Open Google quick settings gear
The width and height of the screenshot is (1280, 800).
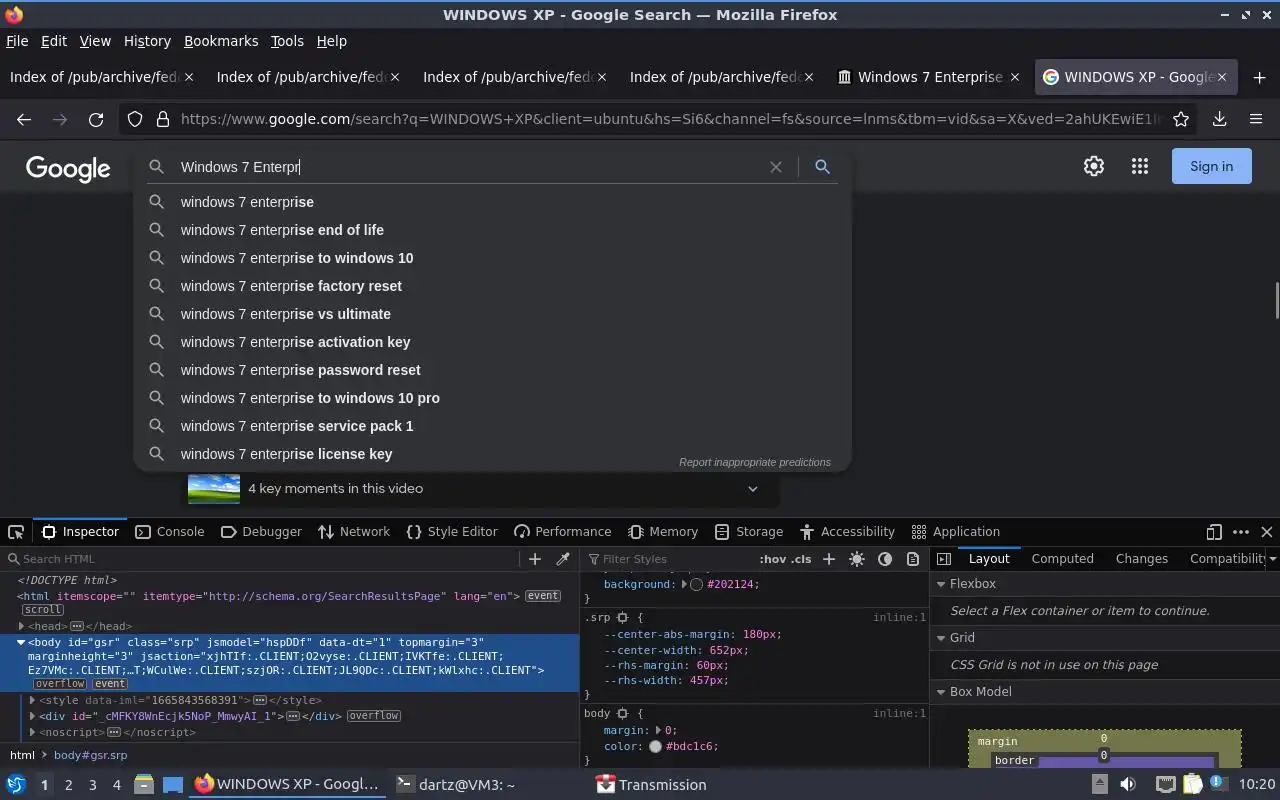[x=1094, y=167]
